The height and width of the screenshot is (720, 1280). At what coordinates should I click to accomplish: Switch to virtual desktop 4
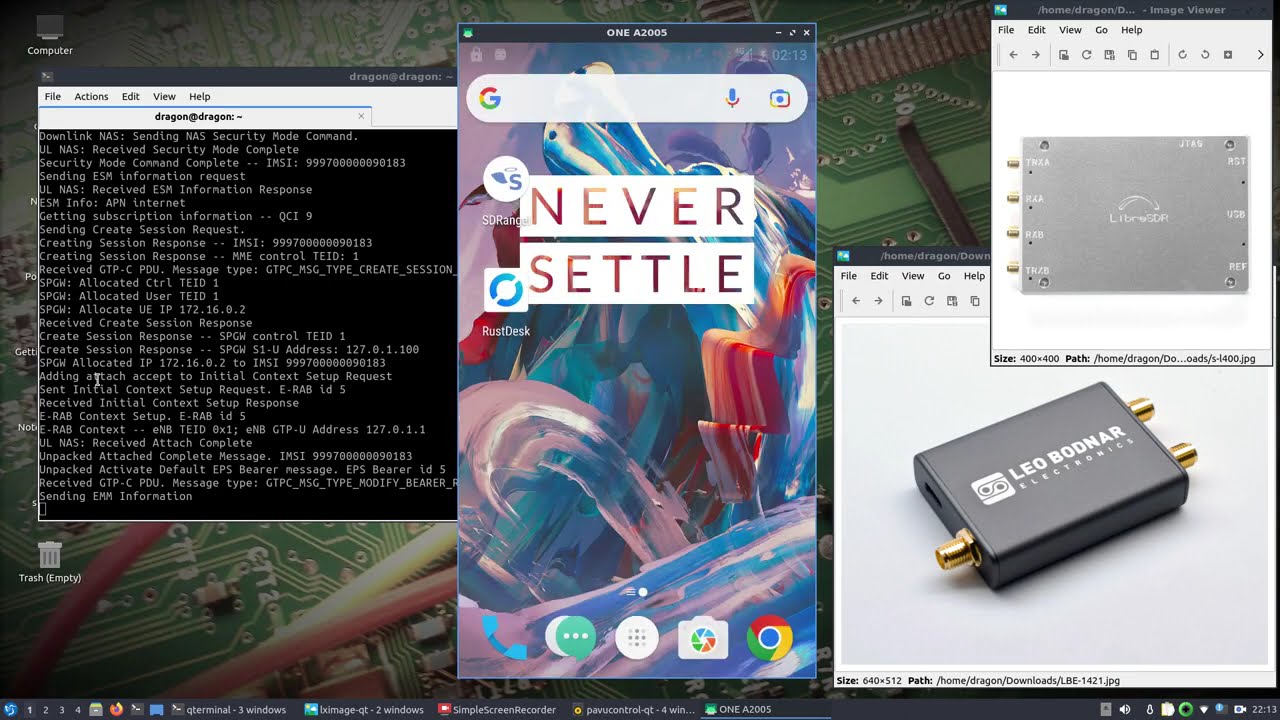click(x=78, y=710)
